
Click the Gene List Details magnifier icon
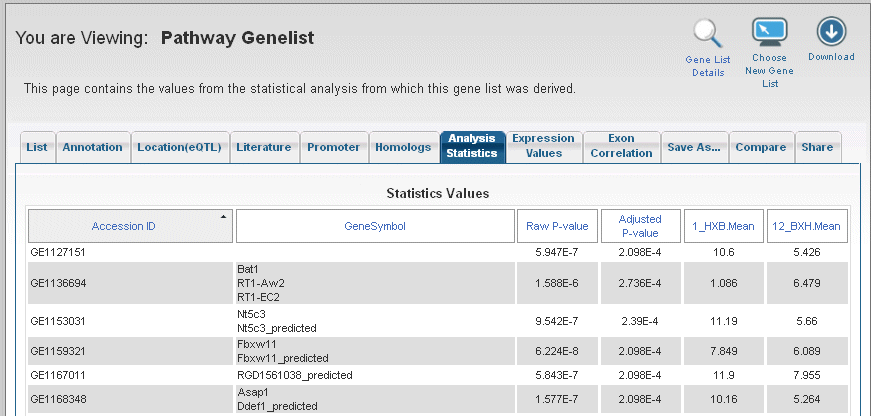coord(708,34)
